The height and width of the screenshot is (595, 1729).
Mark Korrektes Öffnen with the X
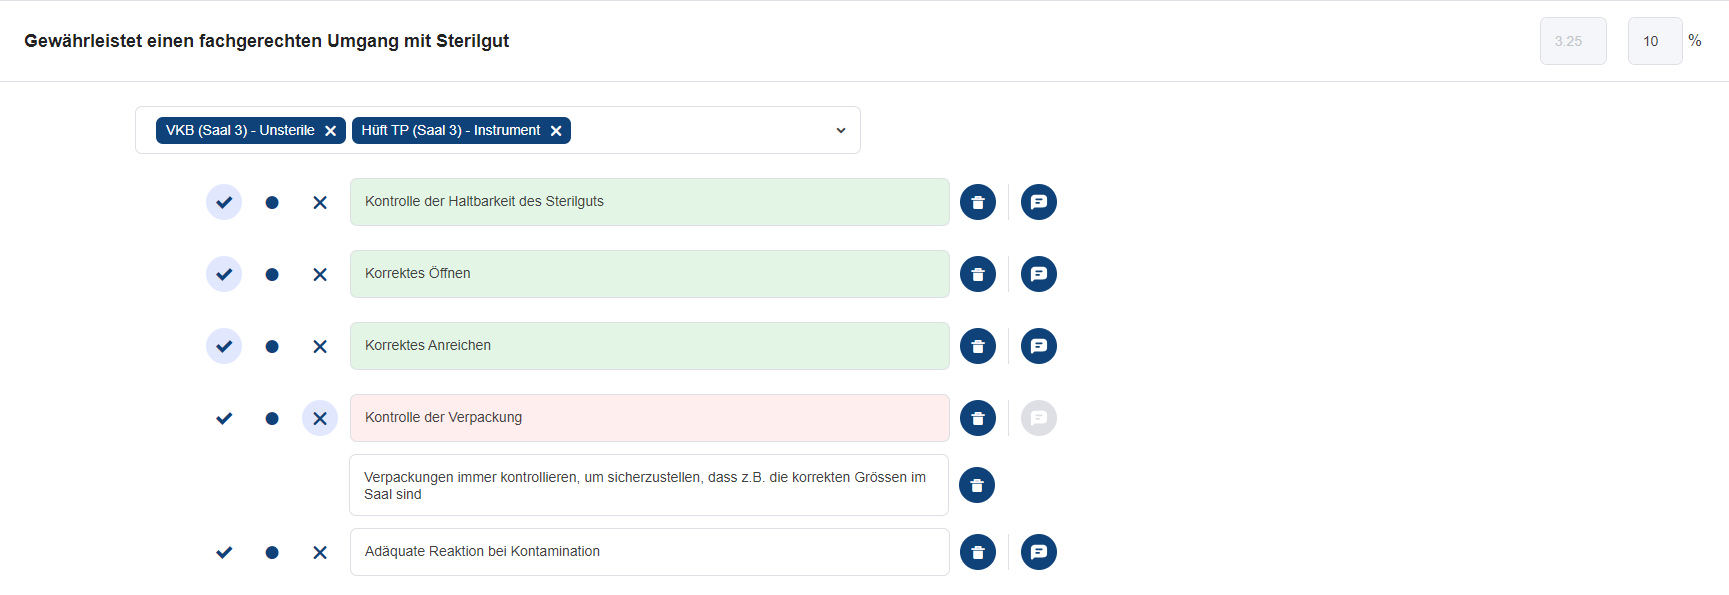tap(320, 274)
